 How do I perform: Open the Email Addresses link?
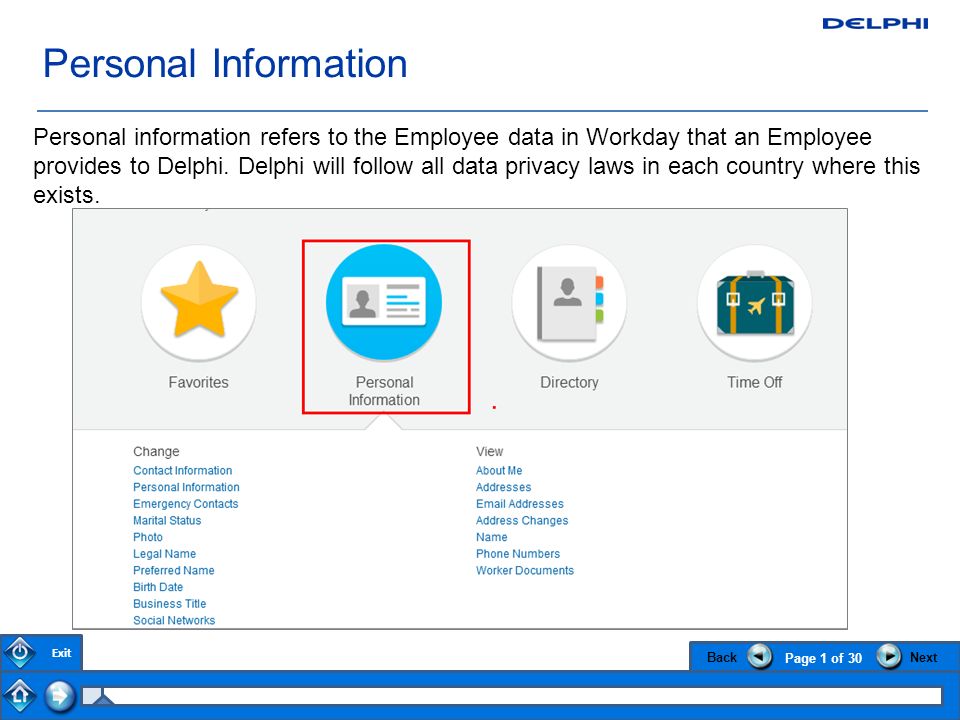pos(520,503)
